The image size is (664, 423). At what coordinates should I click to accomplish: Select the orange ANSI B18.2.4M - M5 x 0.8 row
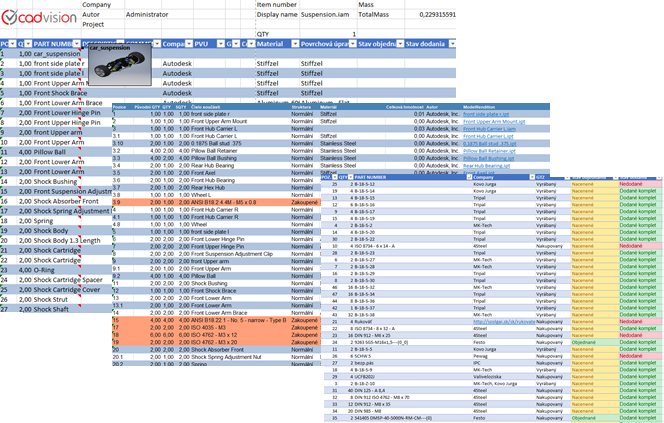point(216,202)
